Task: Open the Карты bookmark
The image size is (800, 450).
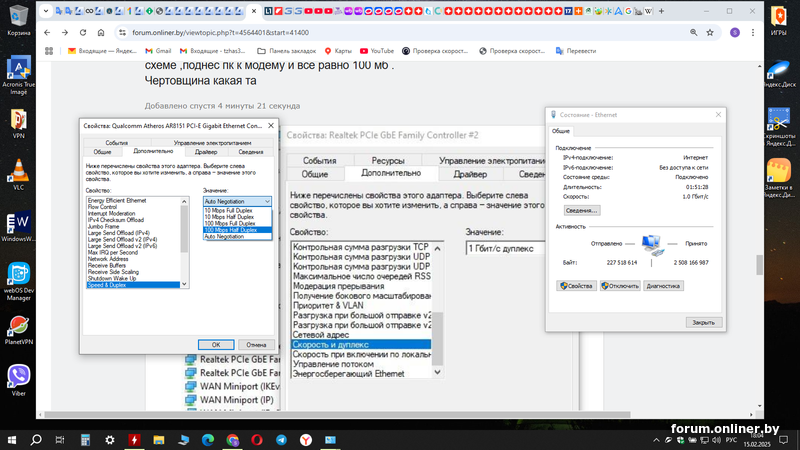Action: tap(338, 51)
